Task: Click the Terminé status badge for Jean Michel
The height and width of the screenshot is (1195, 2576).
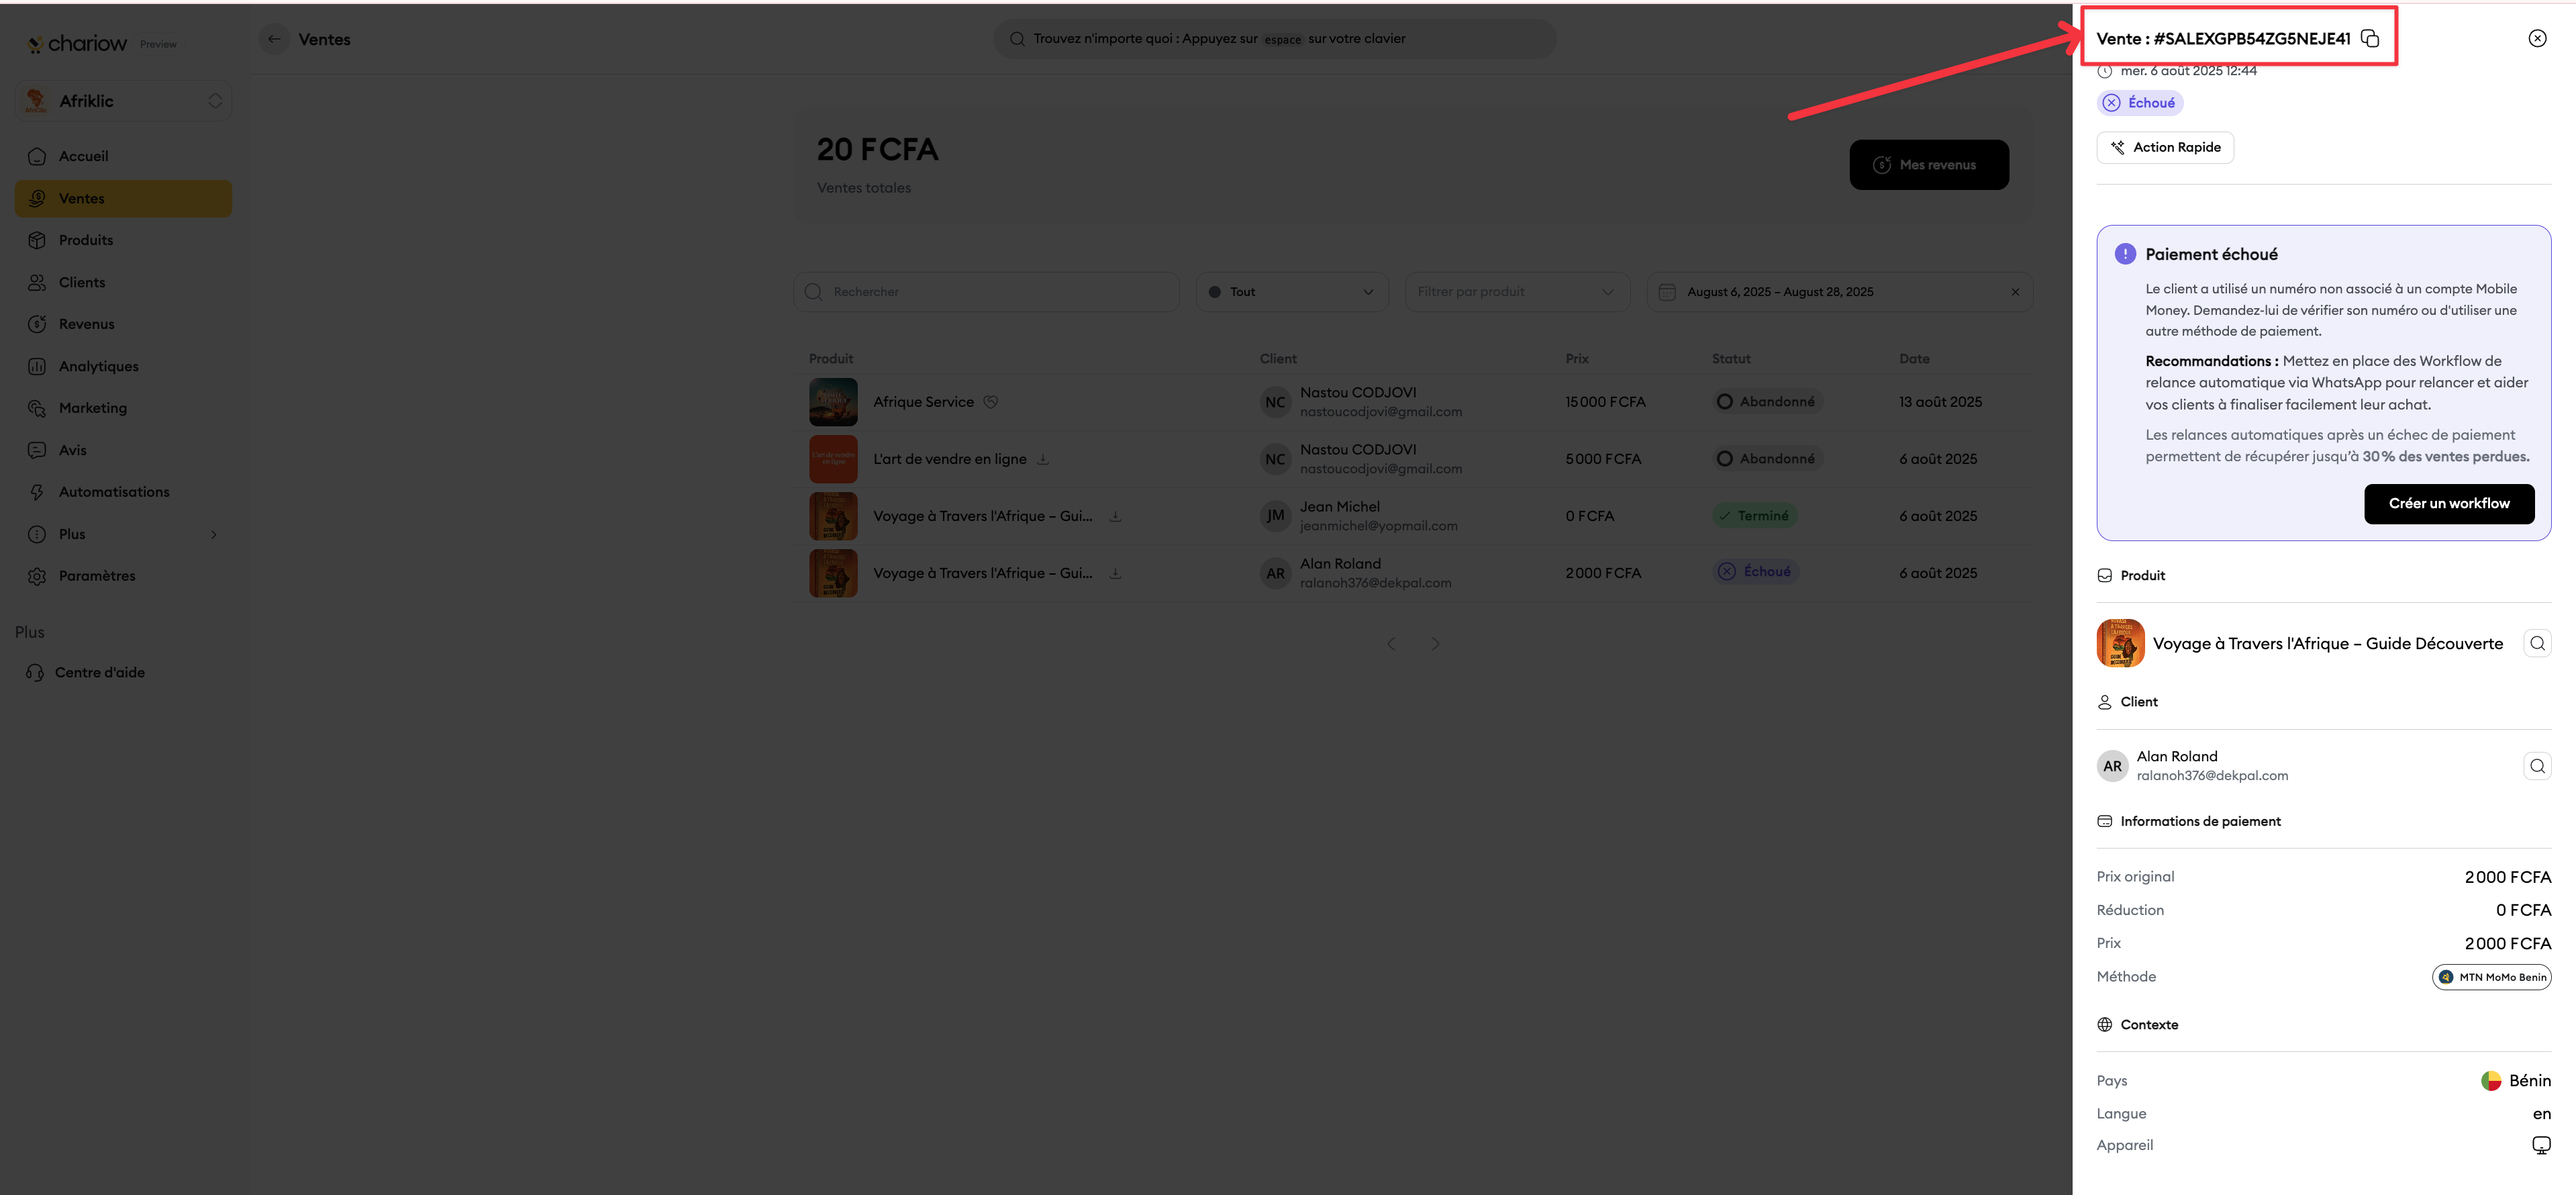Action: (x=1754, y=516)
